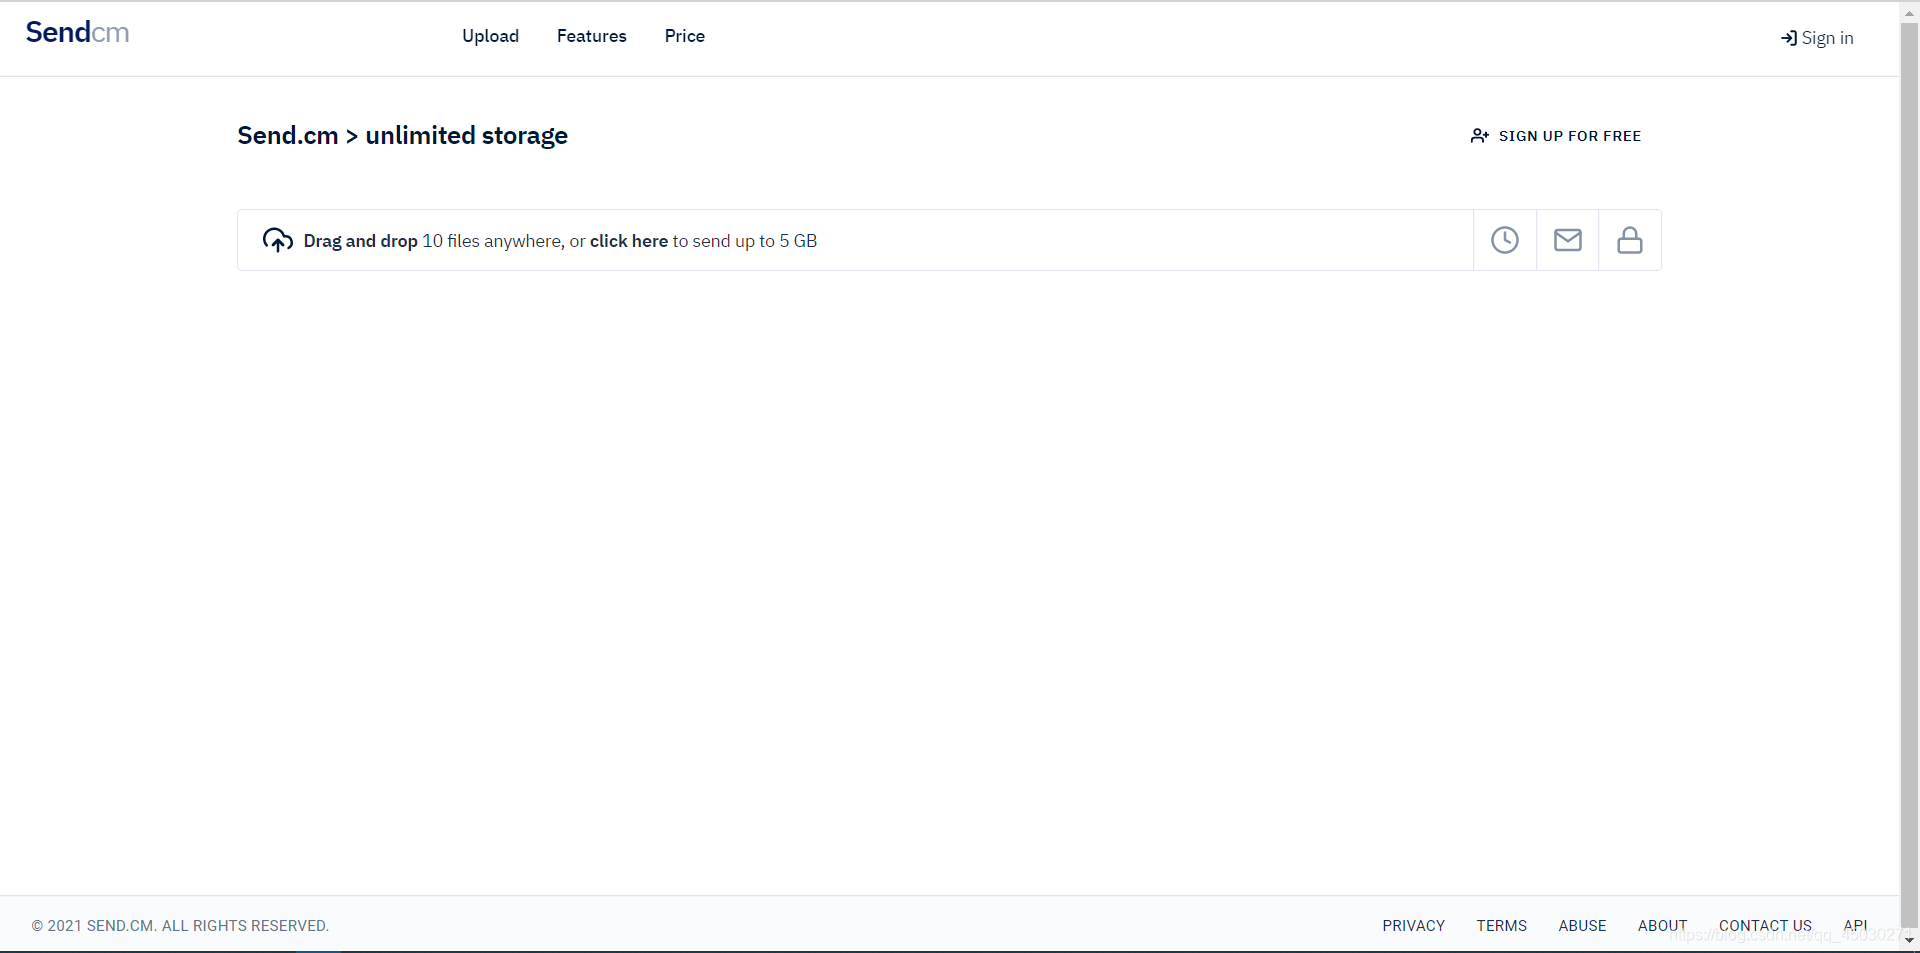Screen dimensions: 1920x953
Task: Click the cloud upload icon
Action: pos(278,240)
